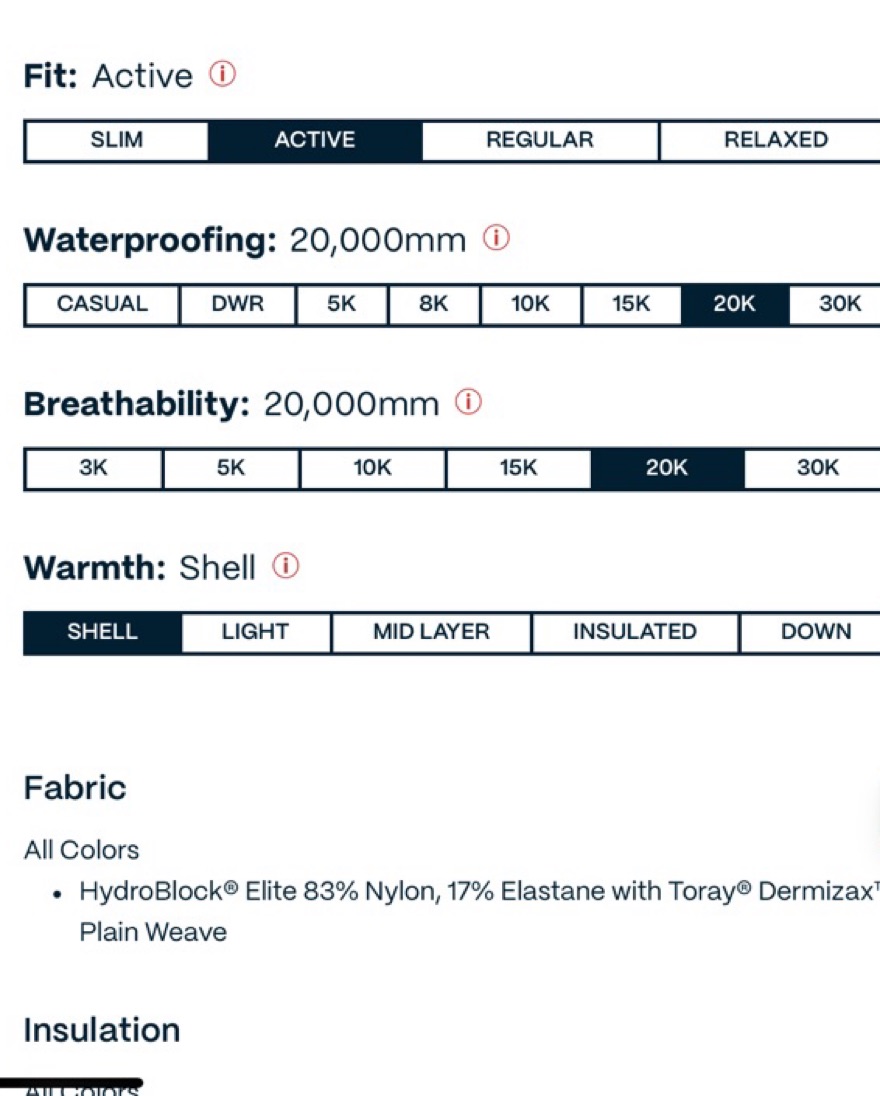Select 15K waterproofing segment
Viewport: 880px width, 1096px height.
point(631,304)
